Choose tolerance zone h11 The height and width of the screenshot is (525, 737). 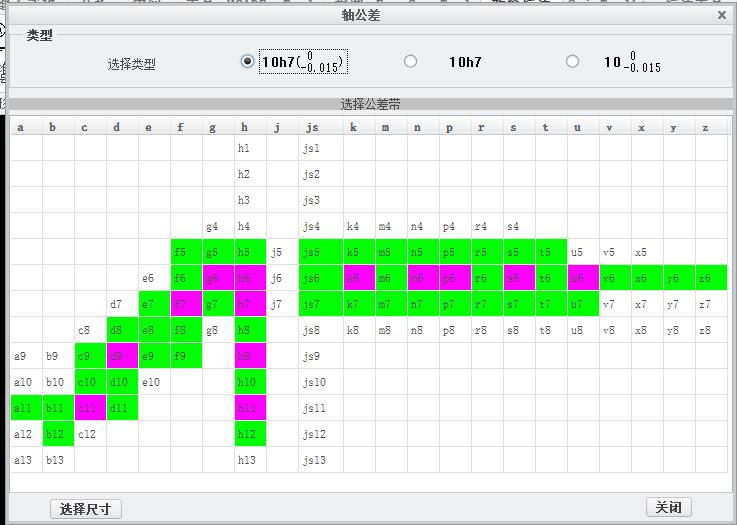(x=250, y=408)
